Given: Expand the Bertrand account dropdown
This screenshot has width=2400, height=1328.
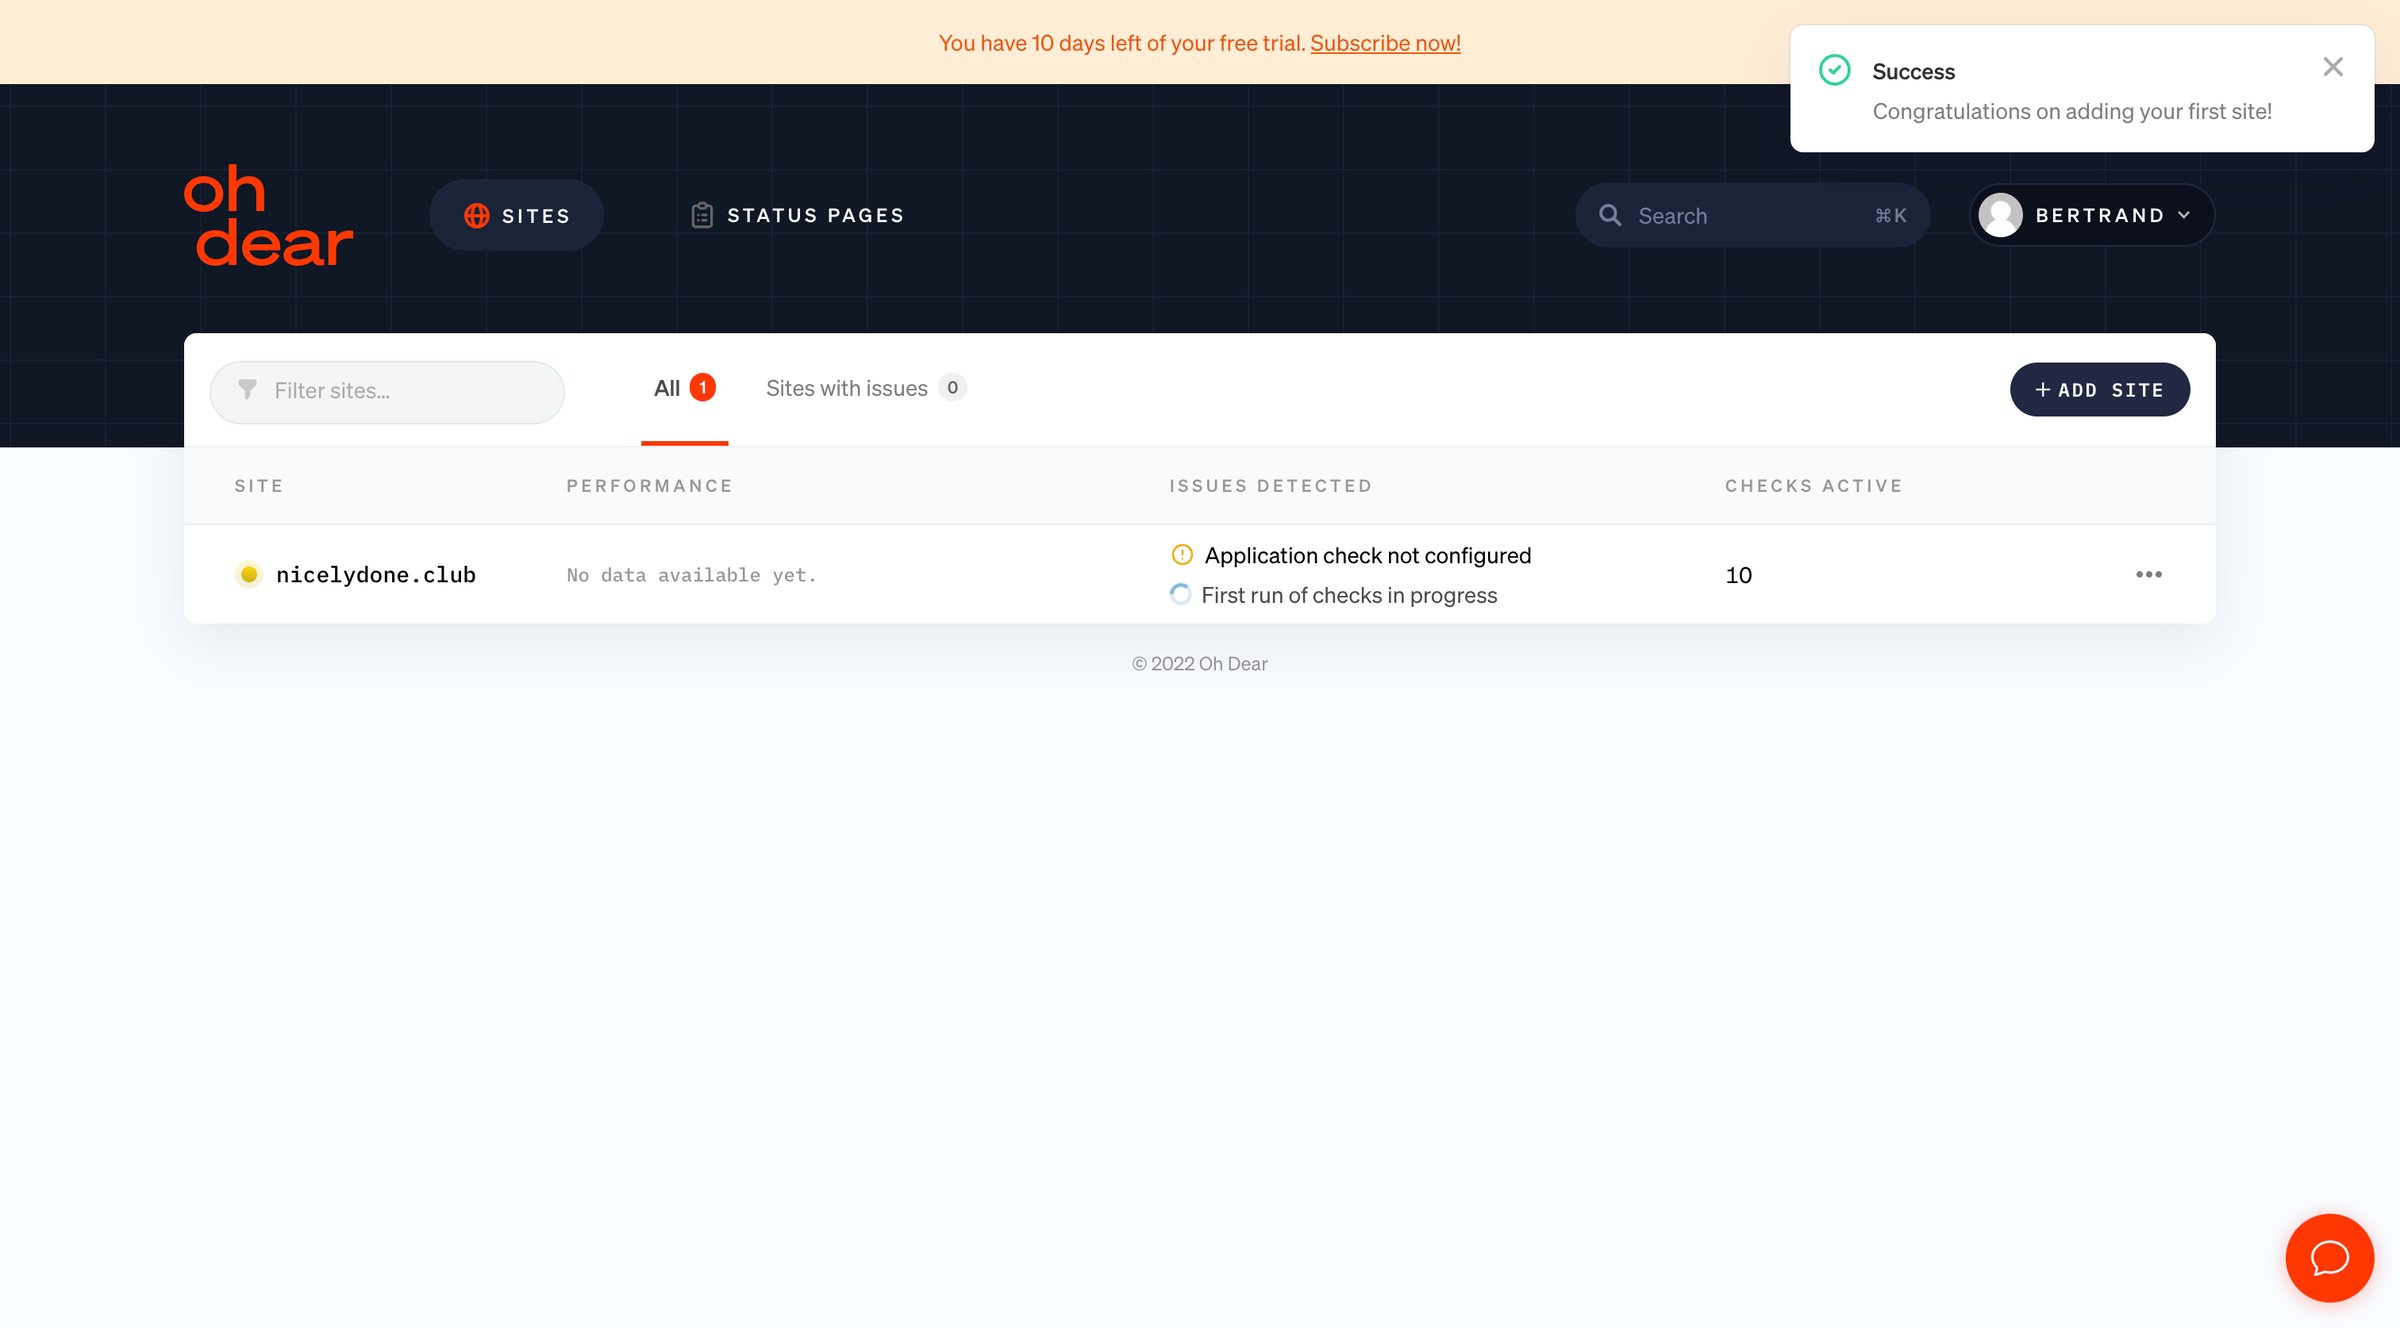Looking at the screenshot, I should click(x=2092, y=215).
